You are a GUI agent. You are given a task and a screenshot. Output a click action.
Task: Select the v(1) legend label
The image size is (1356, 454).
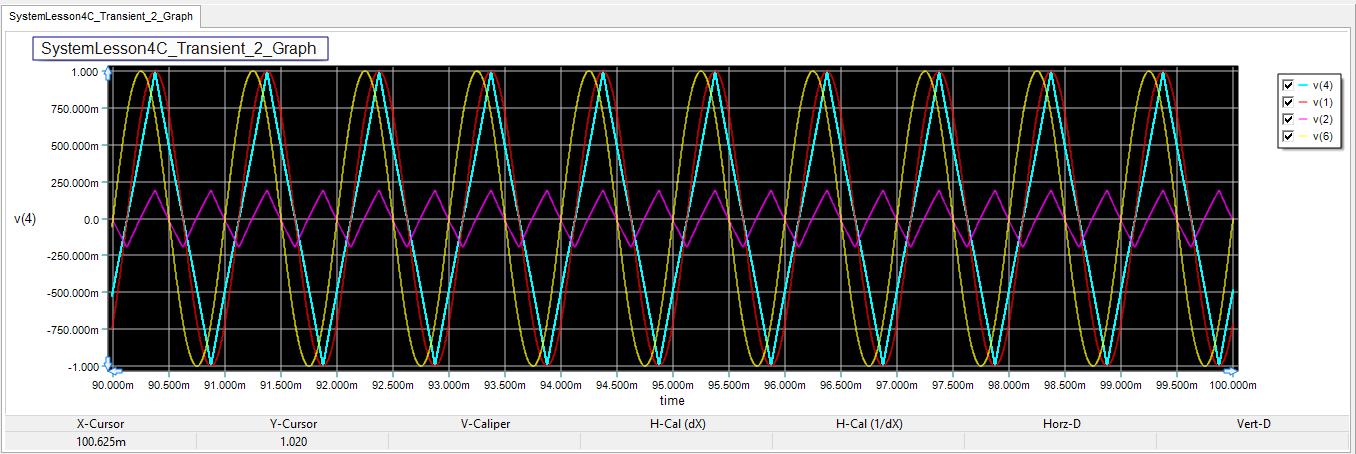[x=1321, y=102]
